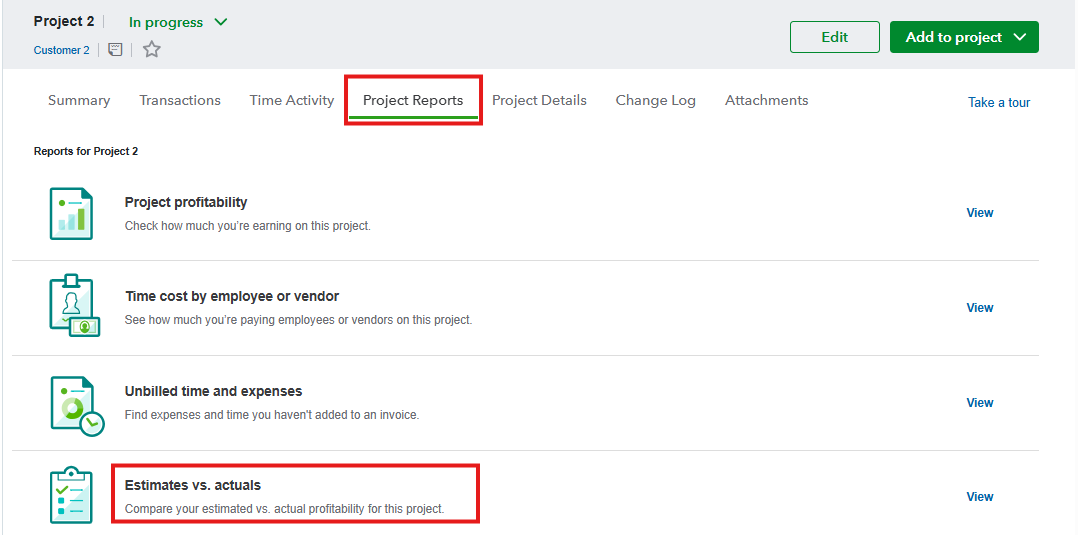View the Unbilled time and expenses report
Viewport: 1078px width, 535px height.
pos(979,403)
